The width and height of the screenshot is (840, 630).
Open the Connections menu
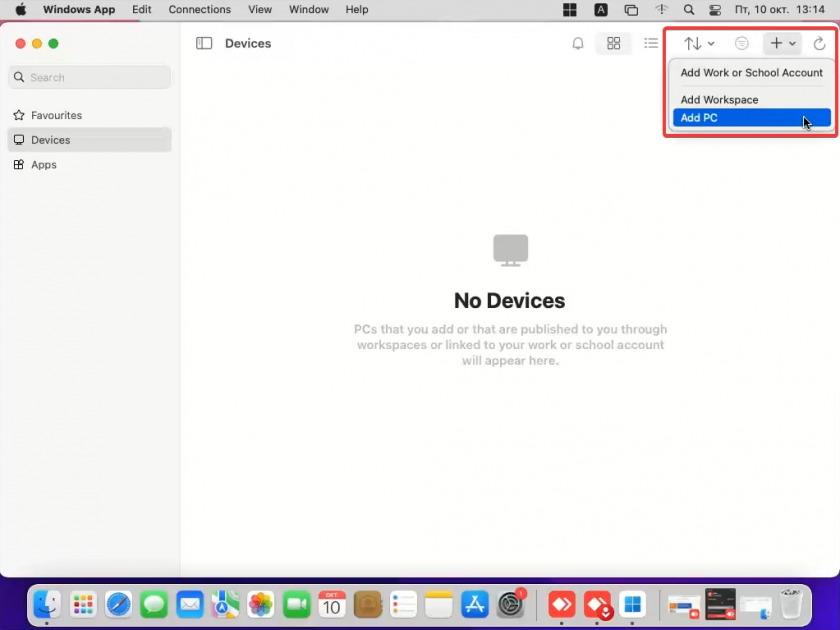coord(199,10)
